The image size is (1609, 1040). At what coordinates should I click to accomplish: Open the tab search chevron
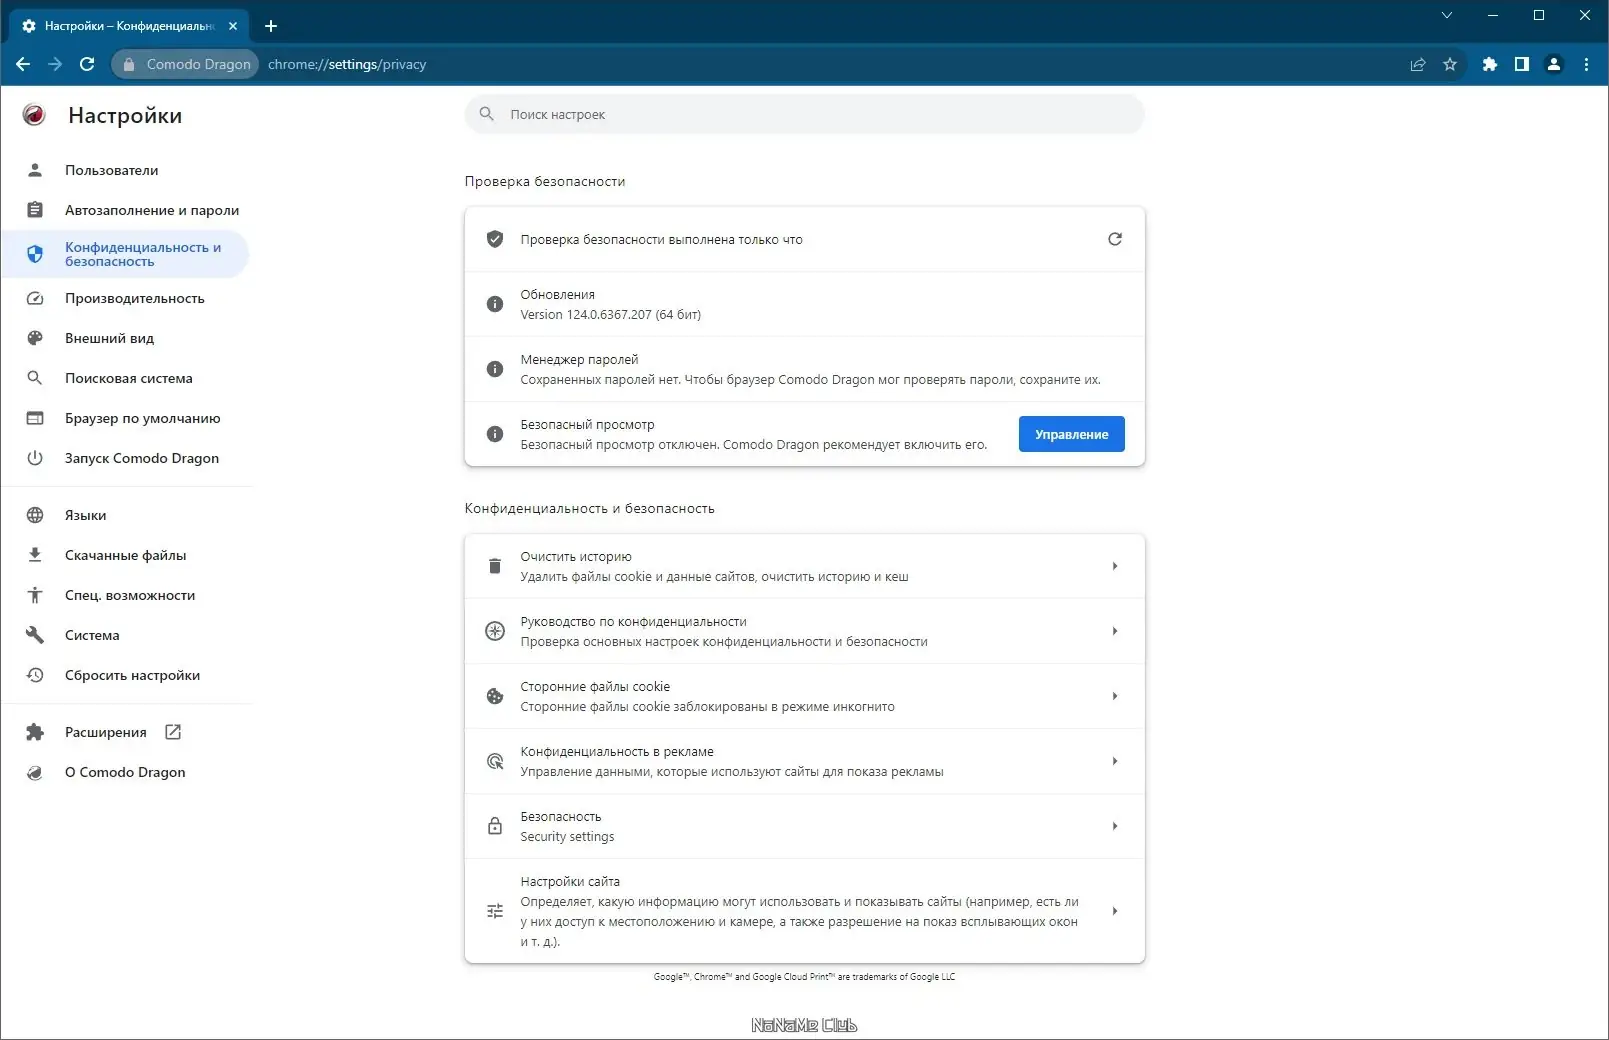tap(1447, 15)
